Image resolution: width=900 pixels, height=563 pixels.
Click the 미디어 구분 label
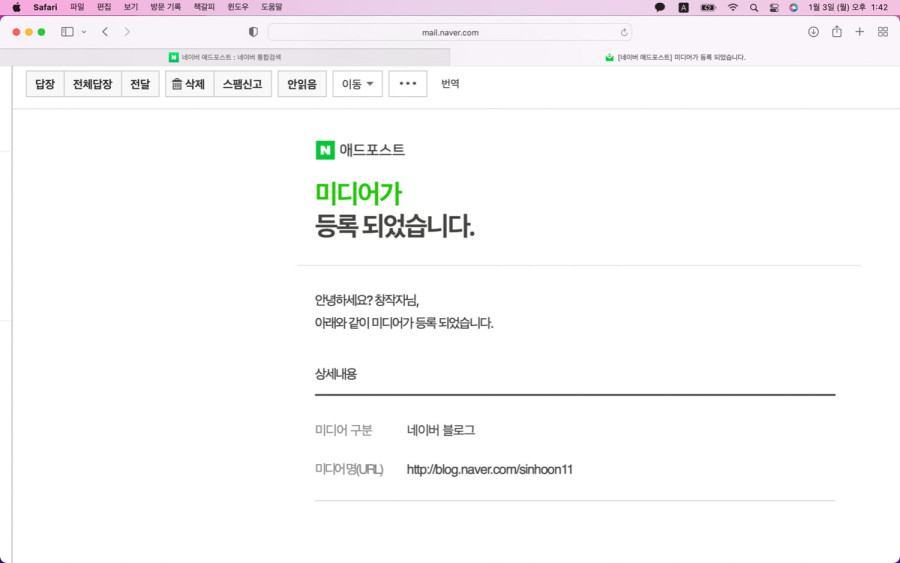click(343, 430)
